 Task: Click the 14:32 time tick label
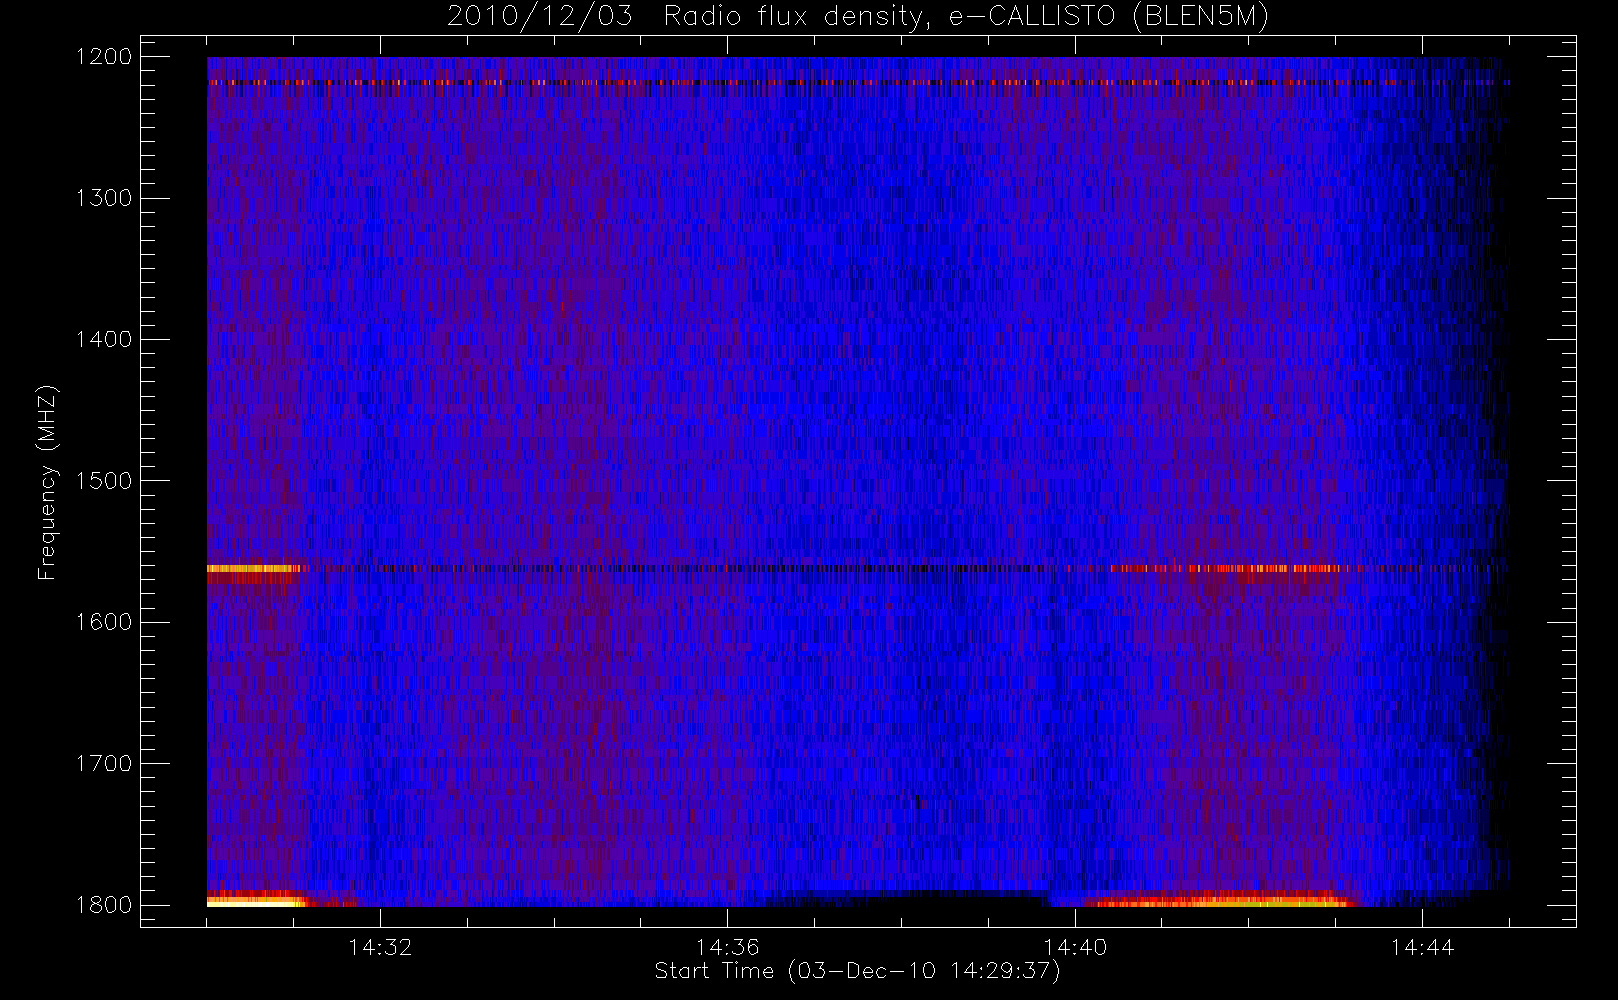point(380,947)
